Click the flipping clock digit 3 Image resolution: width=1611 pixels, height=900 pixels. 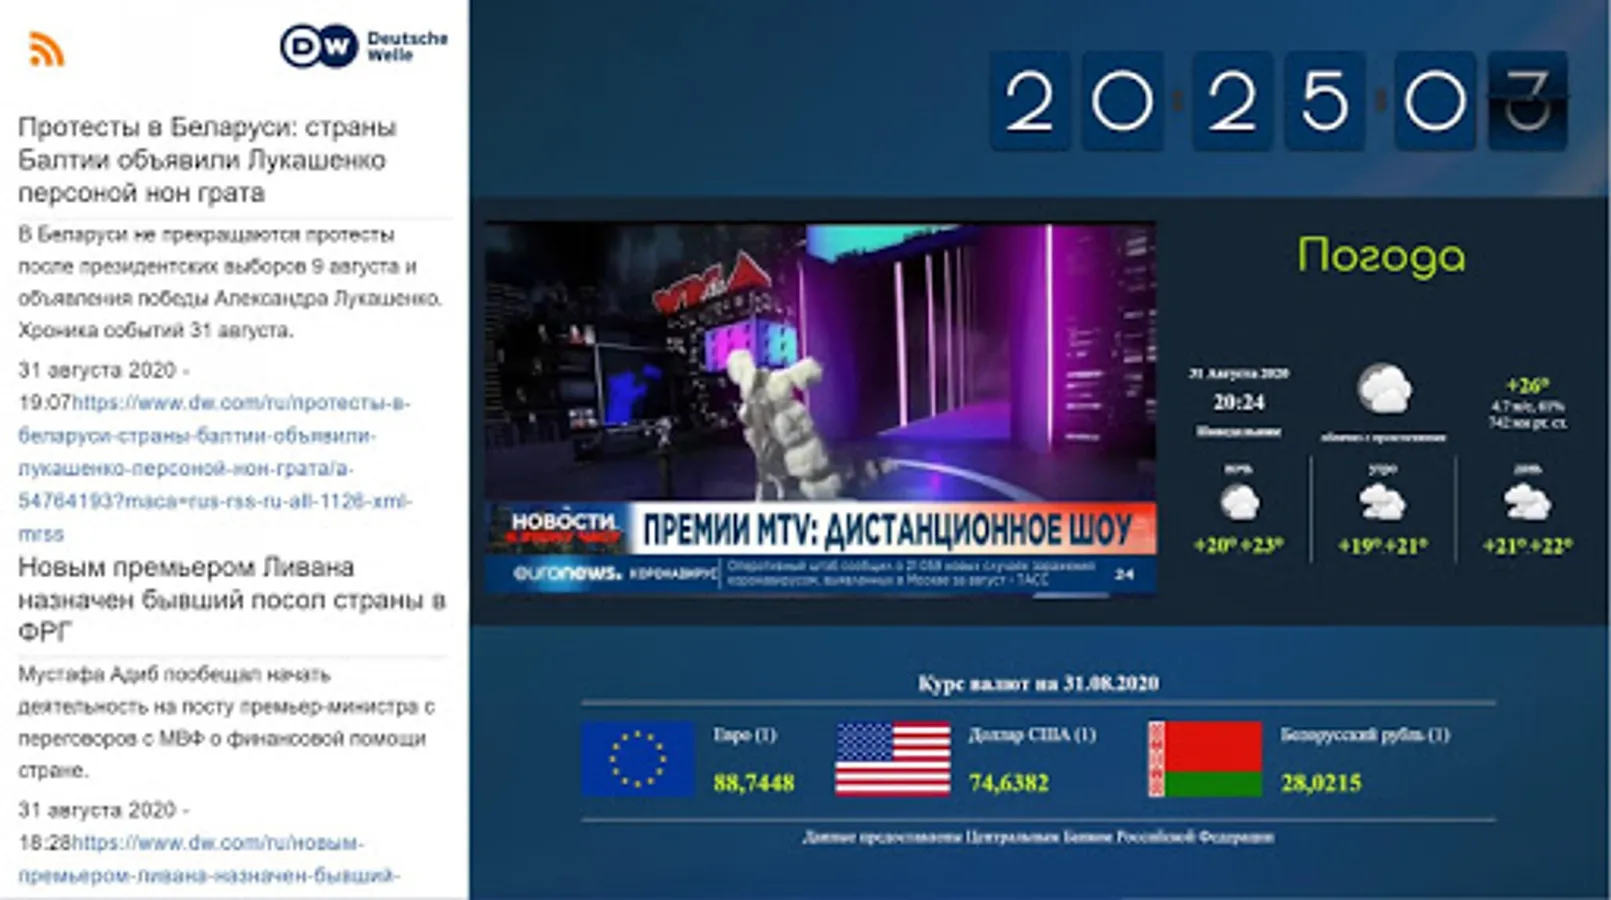pyautogui.click(x=1527, y=101)
